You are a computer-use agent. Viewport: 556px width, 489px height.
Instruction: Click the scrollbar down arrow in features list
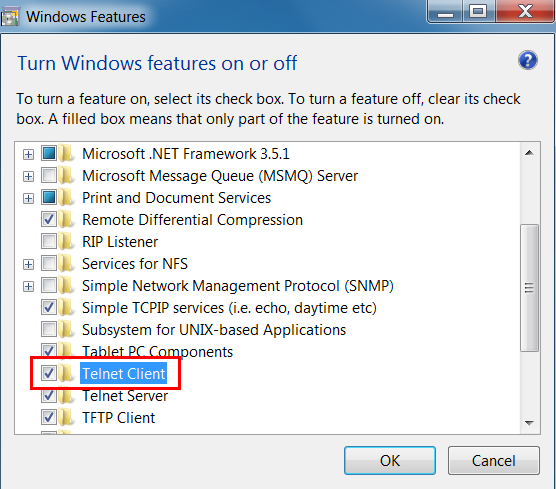(529, 423)
